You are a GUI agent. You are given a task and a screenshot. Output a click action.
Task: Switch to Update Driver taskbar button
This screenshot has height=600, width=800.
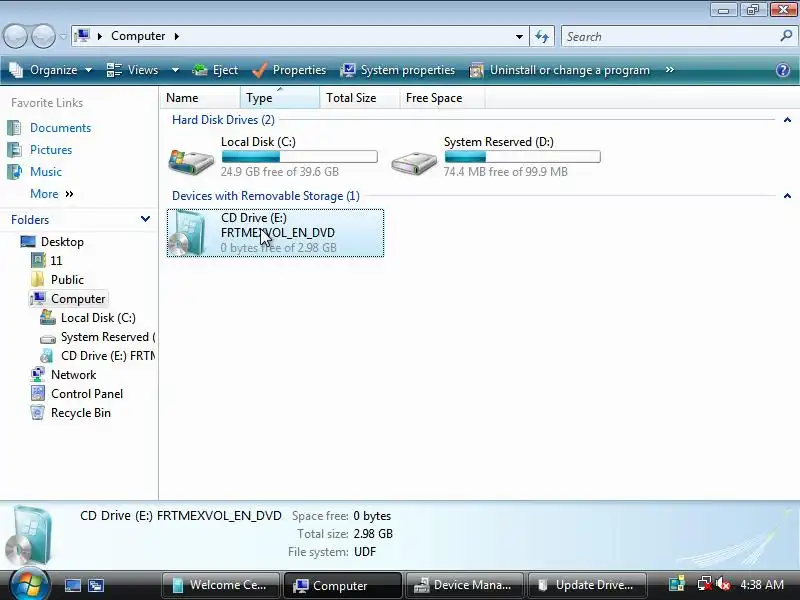(587, 585)
